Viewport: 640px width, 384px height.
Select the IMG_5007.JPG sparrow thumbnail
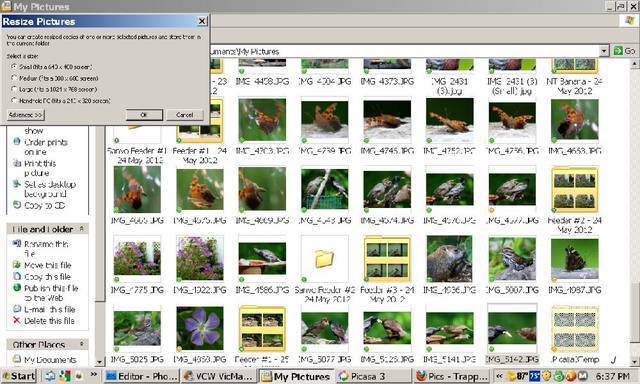[512, 259]
